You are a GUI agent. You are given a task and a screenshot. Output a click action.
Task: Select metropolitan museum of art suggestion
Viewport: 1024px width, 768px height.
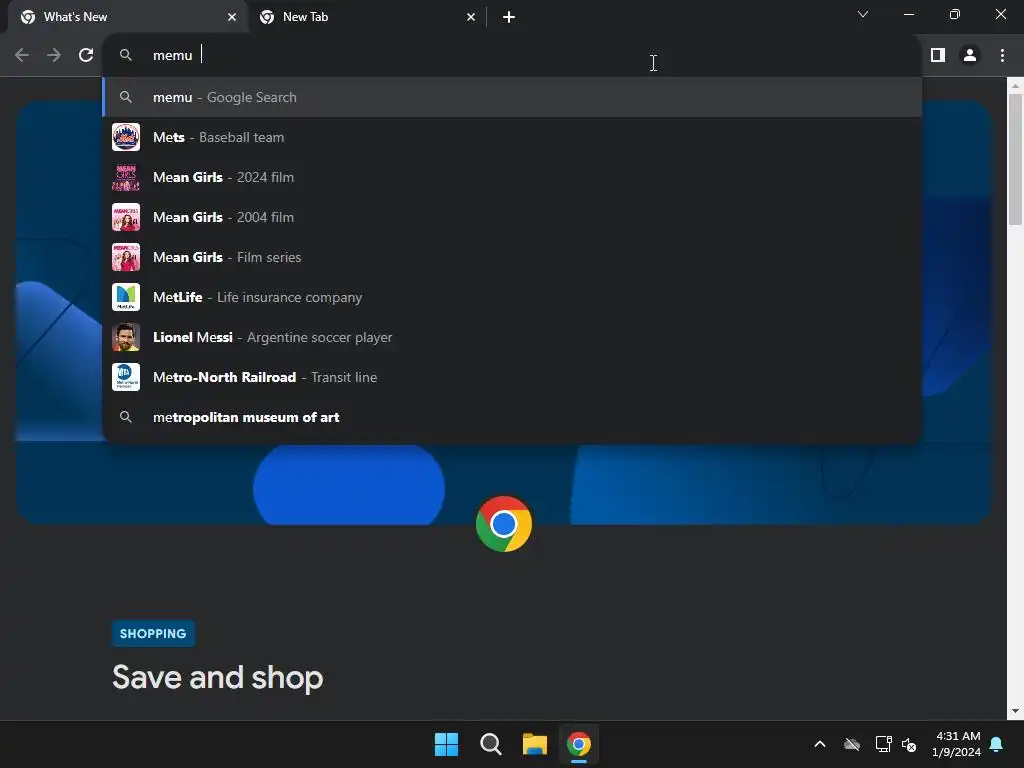click(513, 417)
